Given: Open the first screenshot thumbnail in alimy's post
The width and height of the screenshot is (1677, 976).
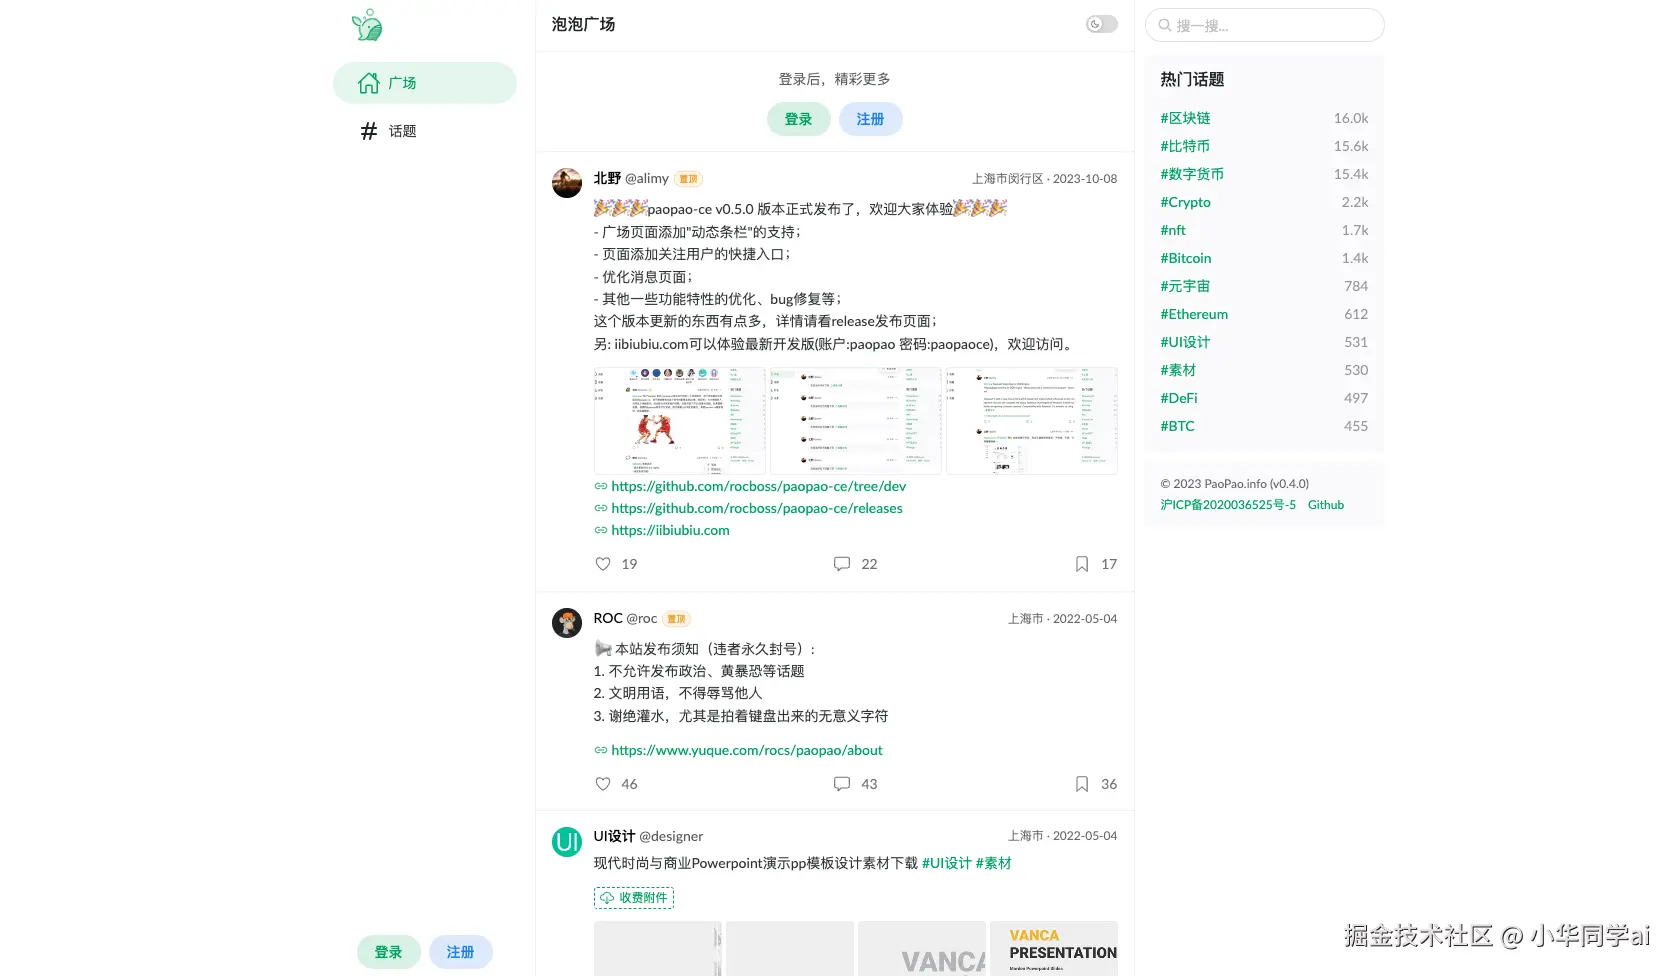Looking at the screenshot, I should pyautogui.click(x=680, y=420).
